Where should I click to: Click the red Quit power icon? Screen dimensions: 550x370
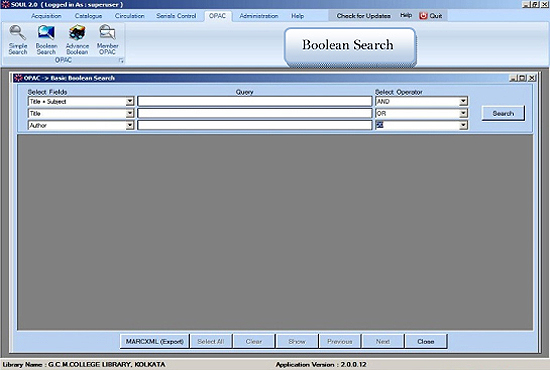[x=423, y=16]
